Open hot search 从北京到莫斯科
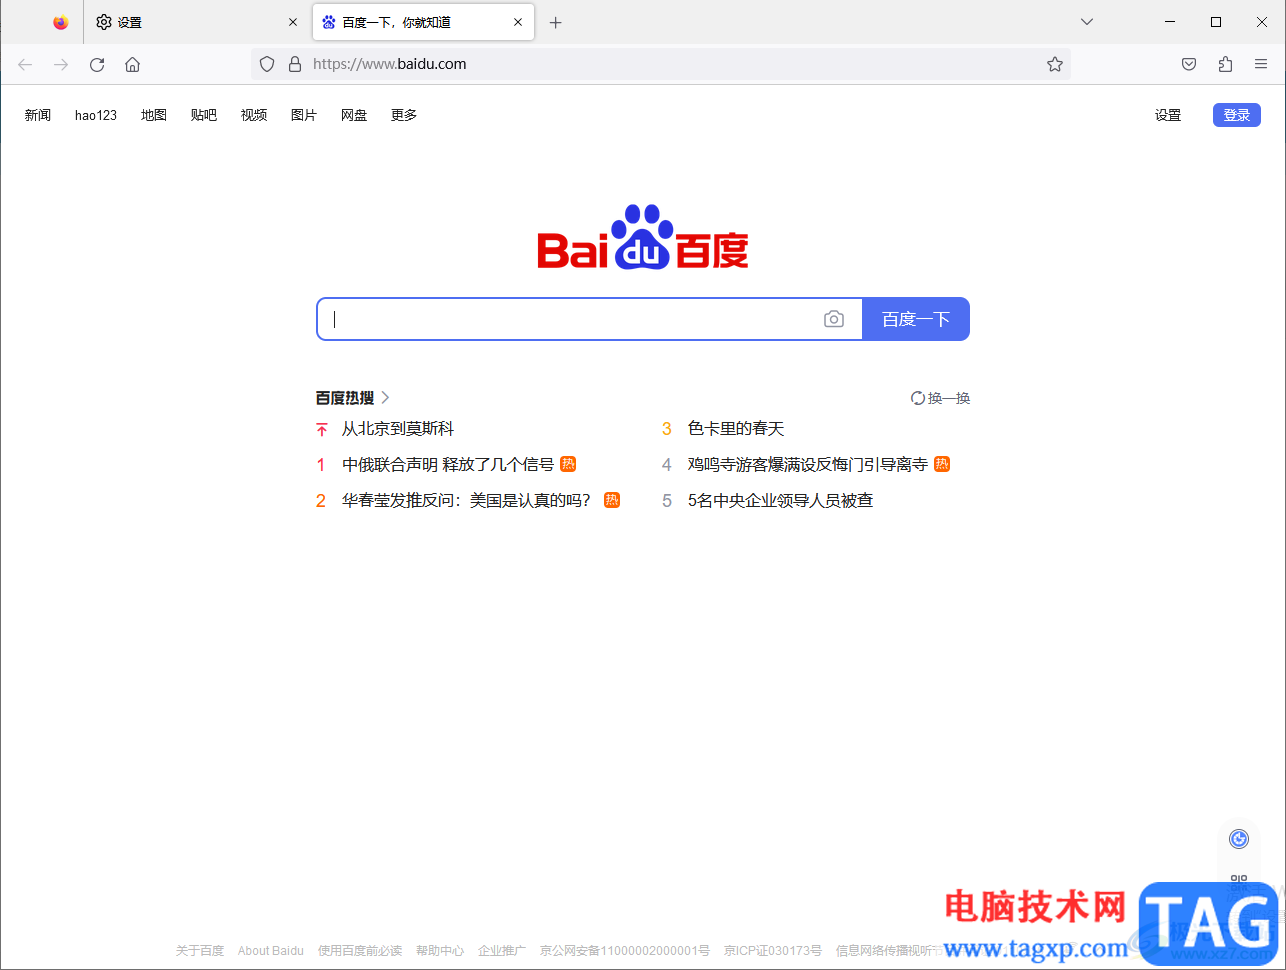This screenshot has height=970, width=1286. click(x=398, y=429)
